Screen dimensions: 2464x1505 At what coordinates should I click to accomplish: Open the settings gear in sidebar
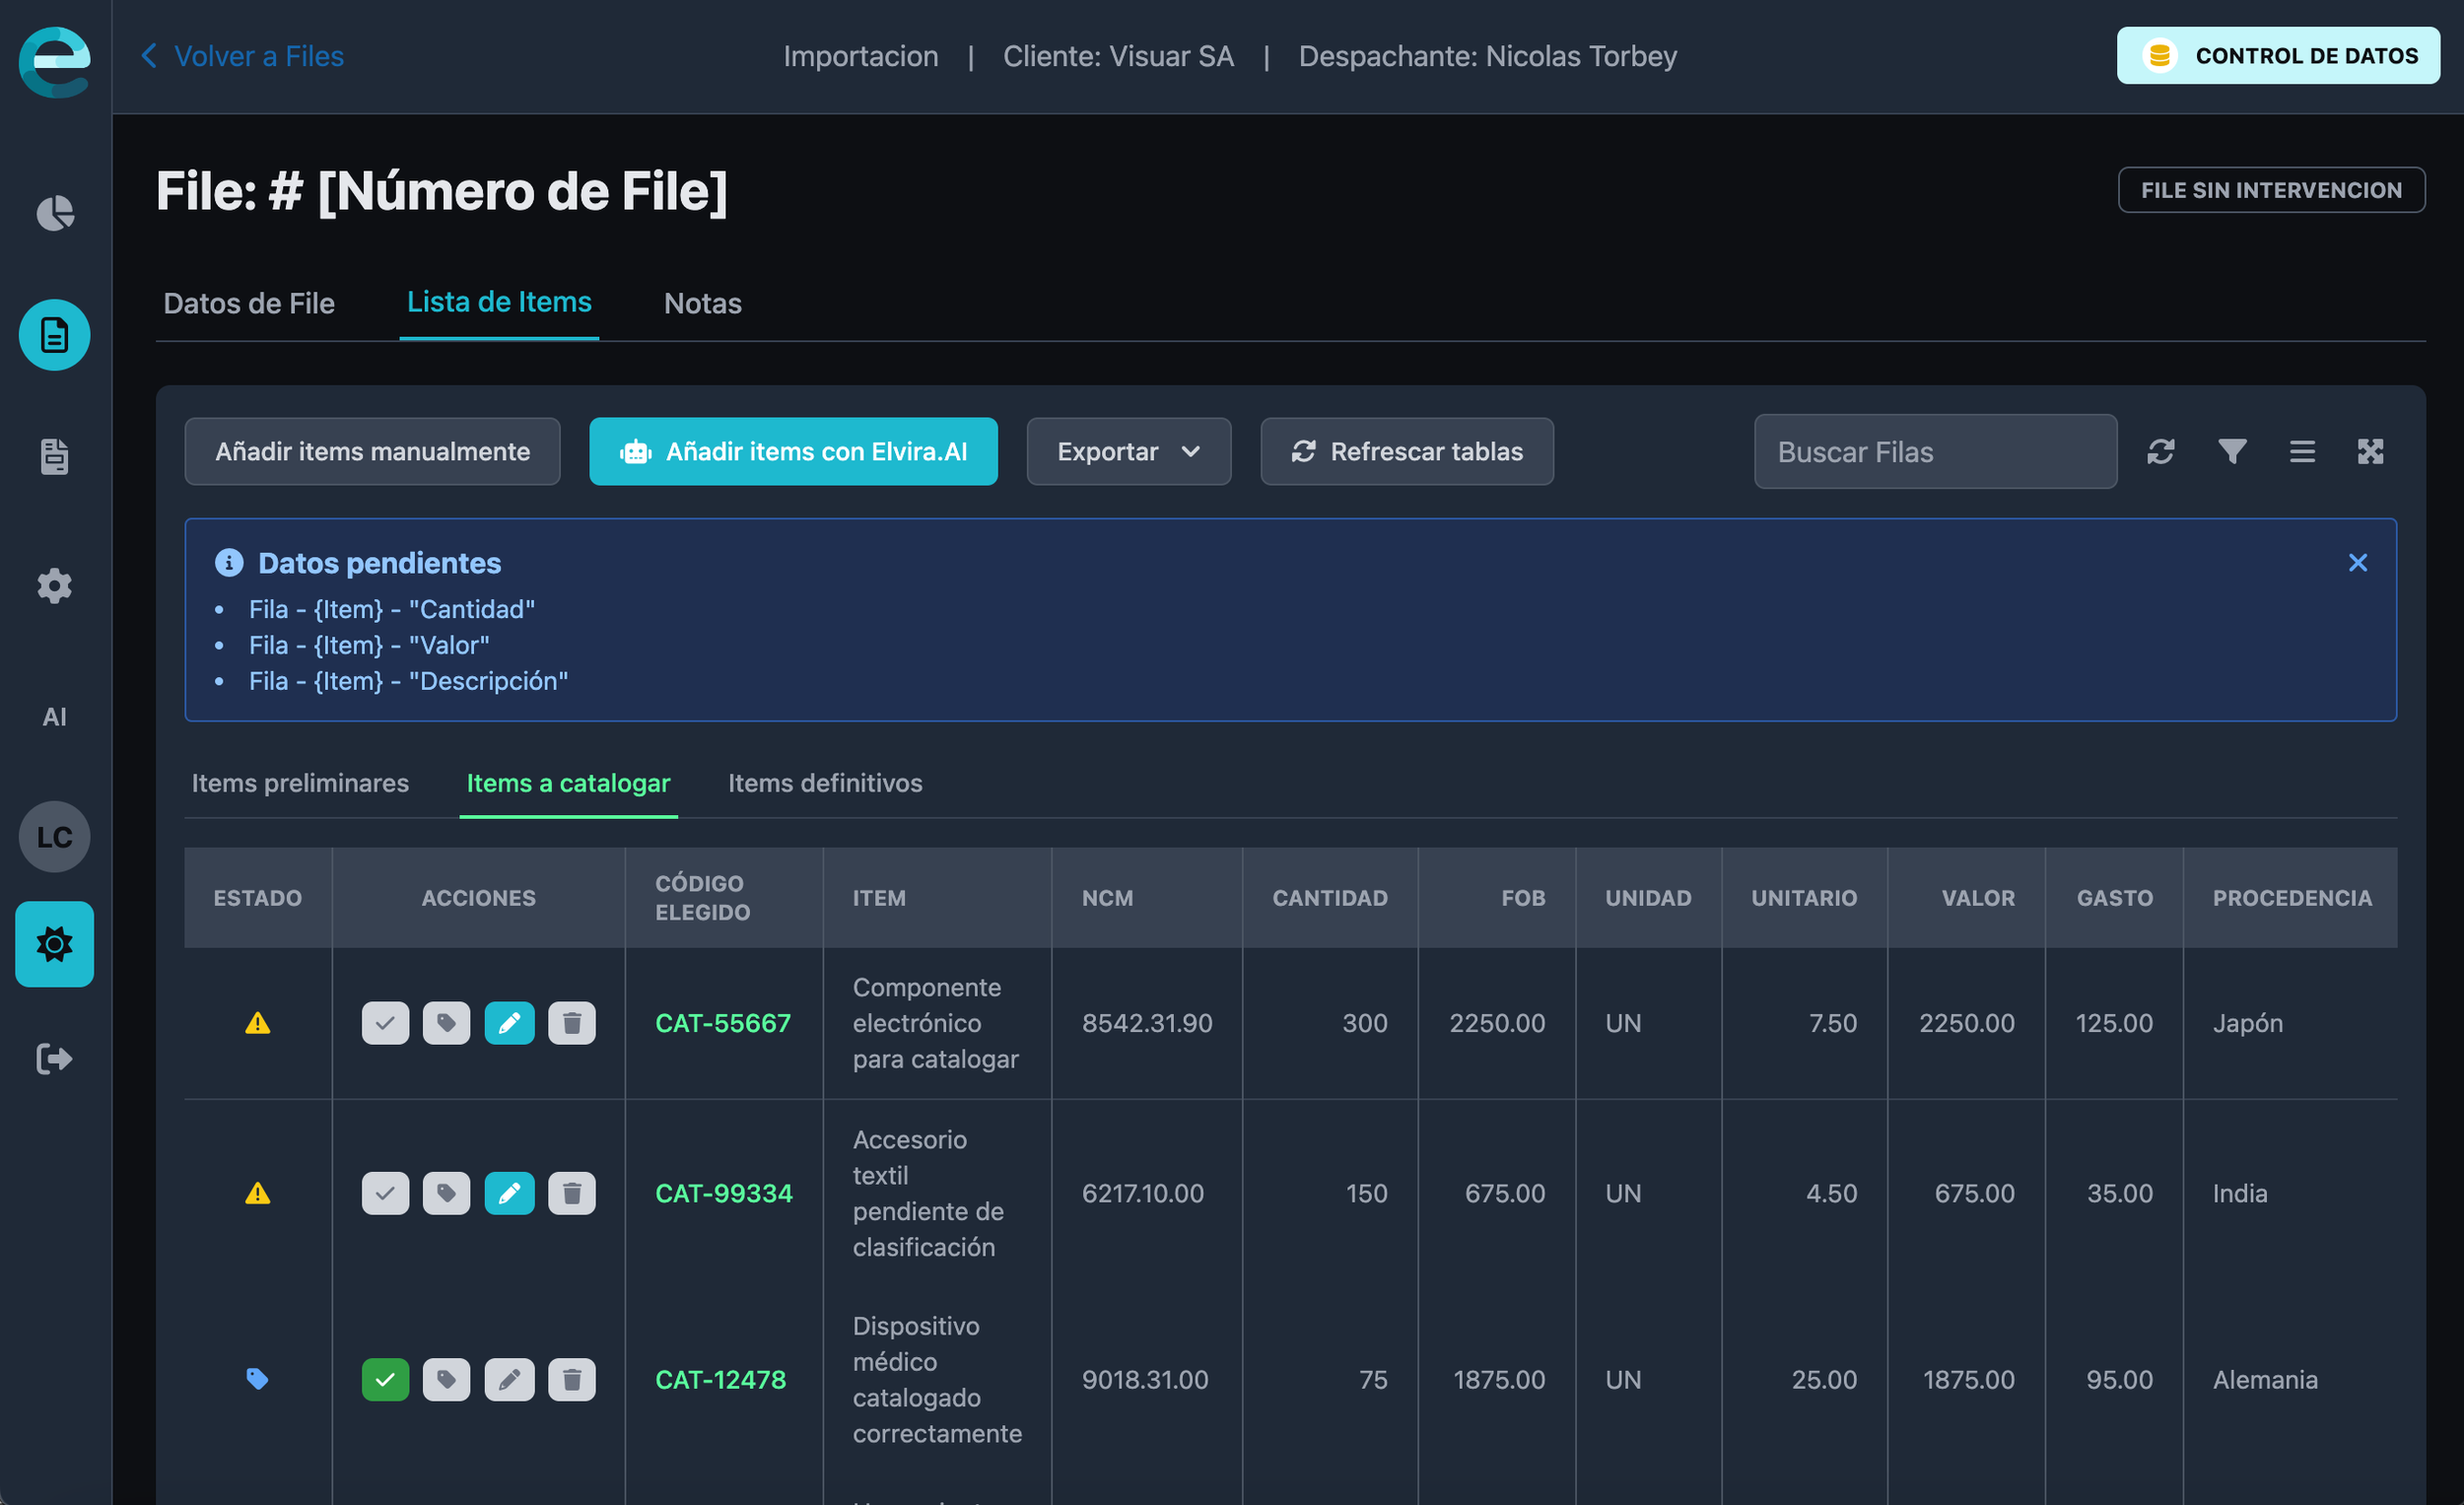pos(55,585)
